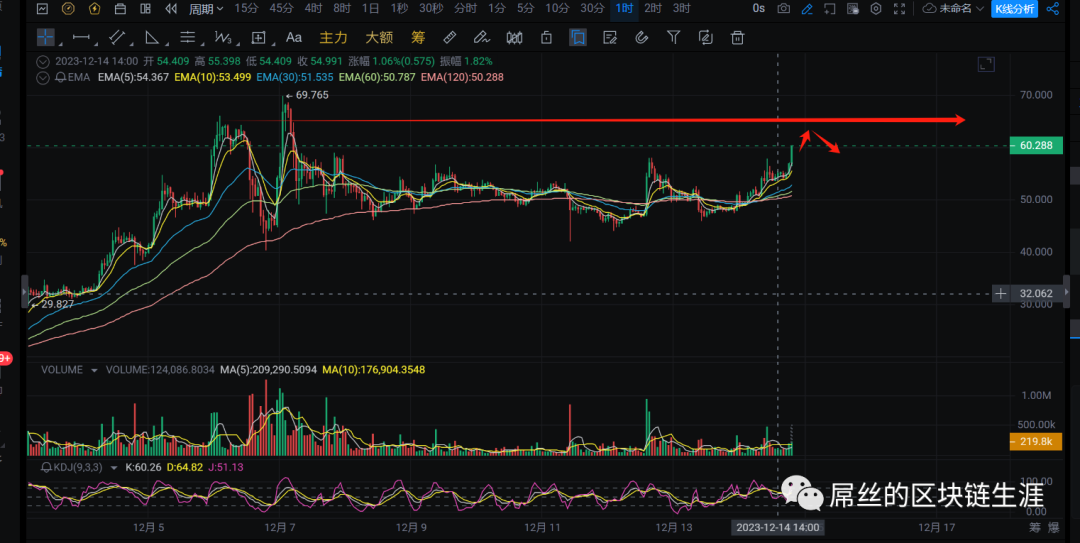The height and width of the screenshot is (543, 1080).
Task: Click the lock drawings icon
Action: (x=546, y=37)
